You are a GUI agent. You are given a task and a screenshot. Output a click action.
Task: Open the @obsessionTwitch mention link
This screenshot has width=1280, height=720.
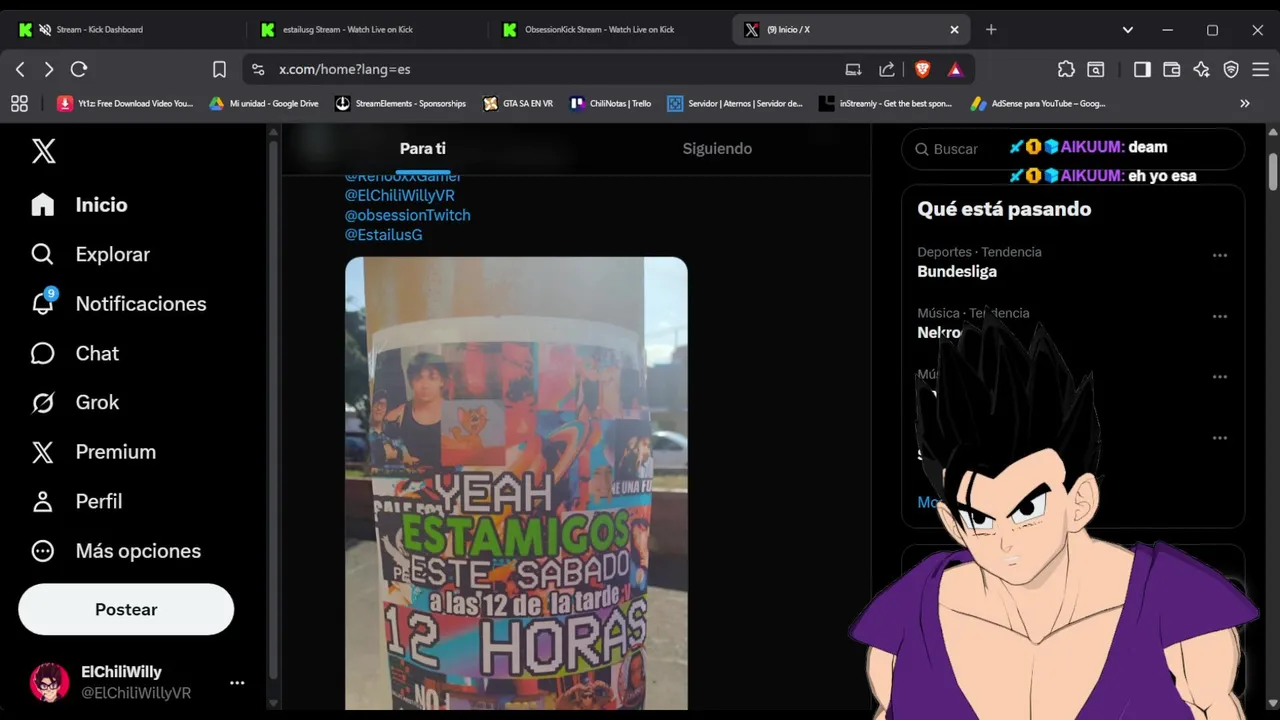pyautogui.click(x=408, y=215)
